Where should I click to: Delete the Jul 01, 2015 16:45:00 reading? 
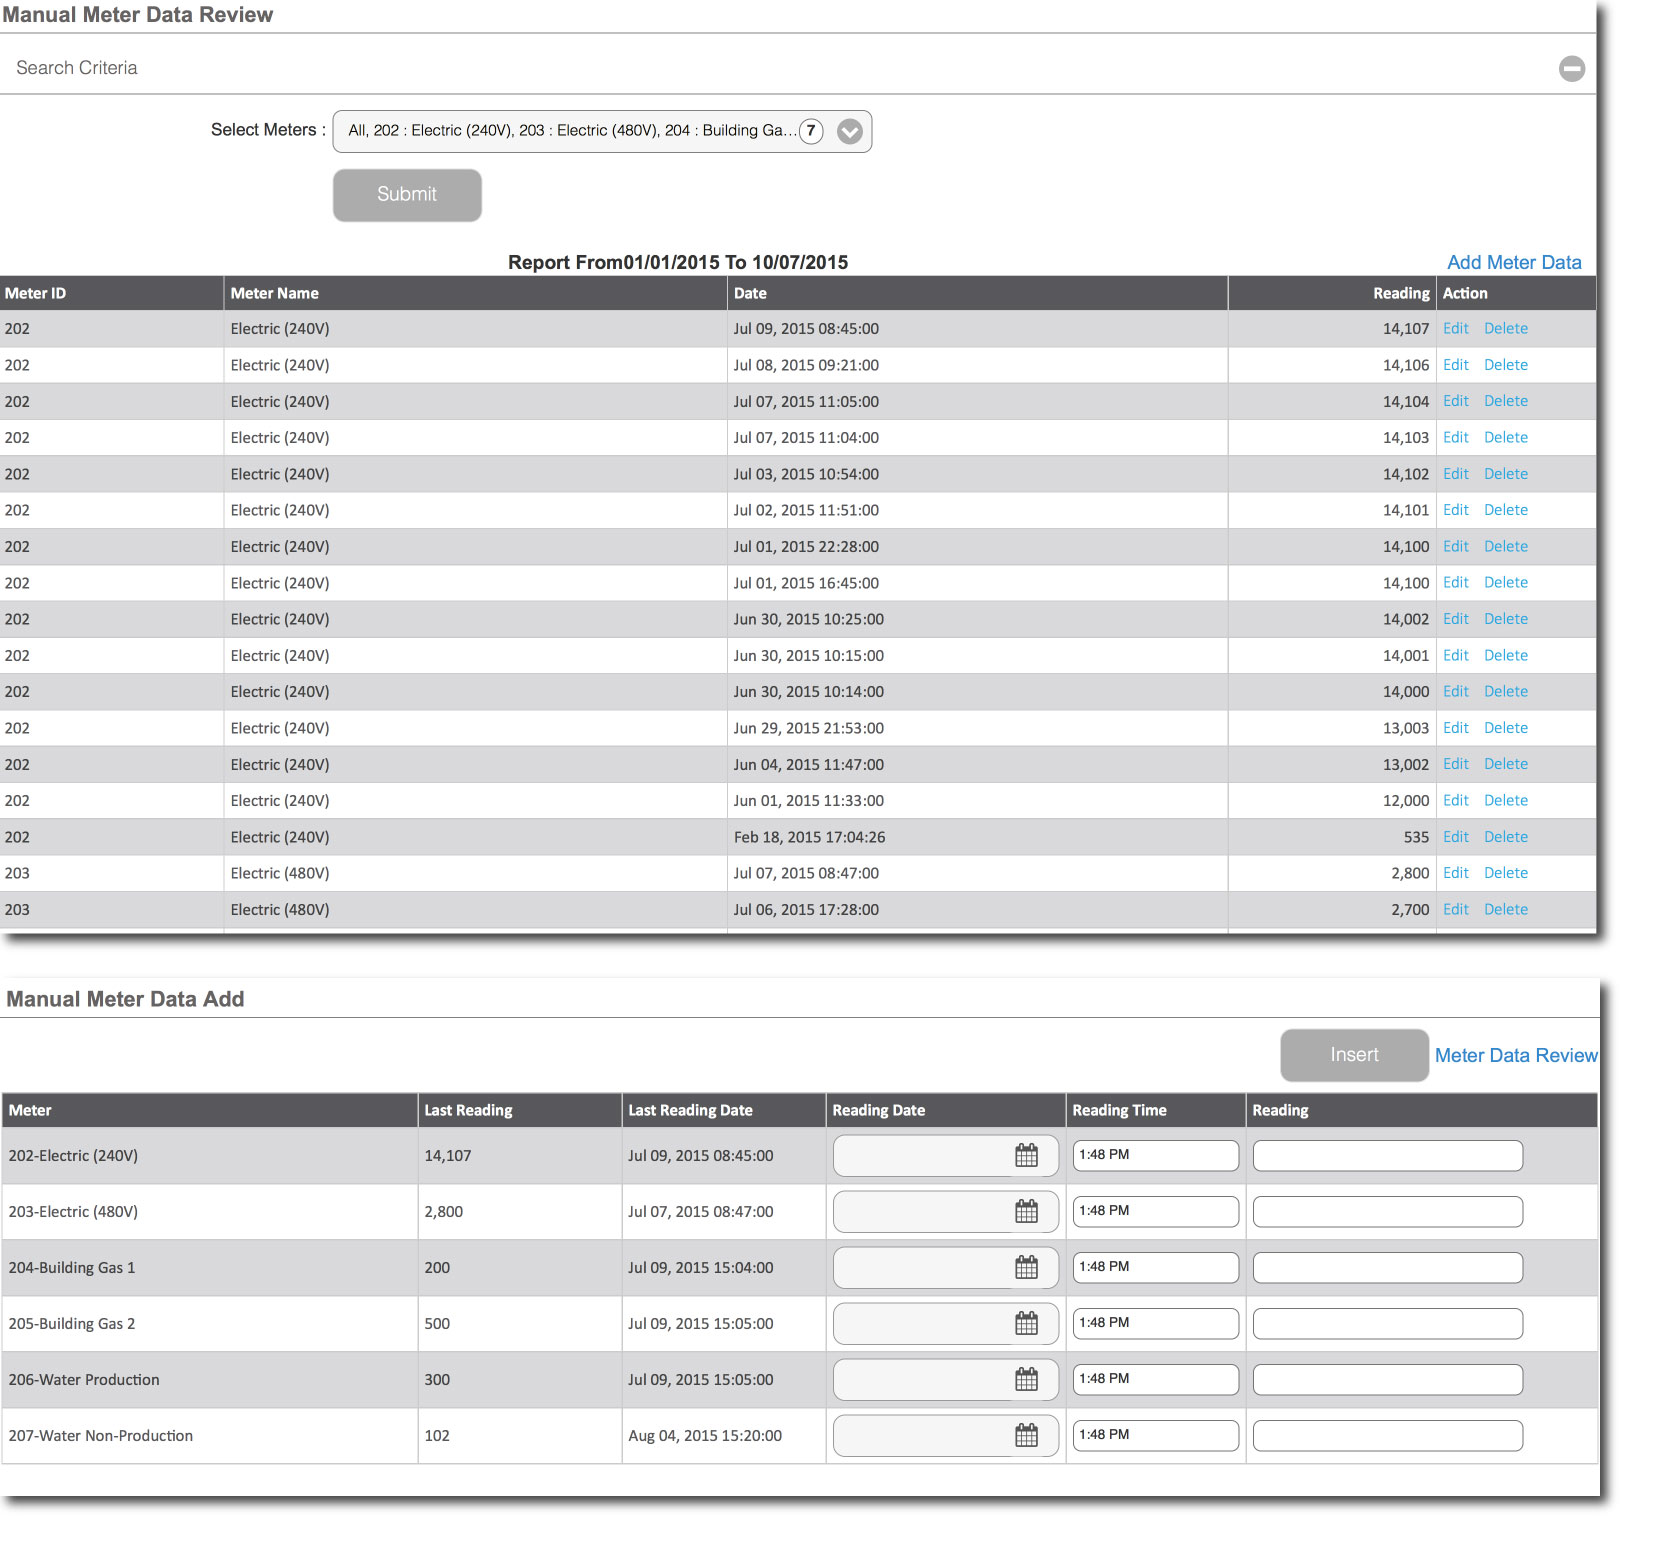(x=1505, y=582)
